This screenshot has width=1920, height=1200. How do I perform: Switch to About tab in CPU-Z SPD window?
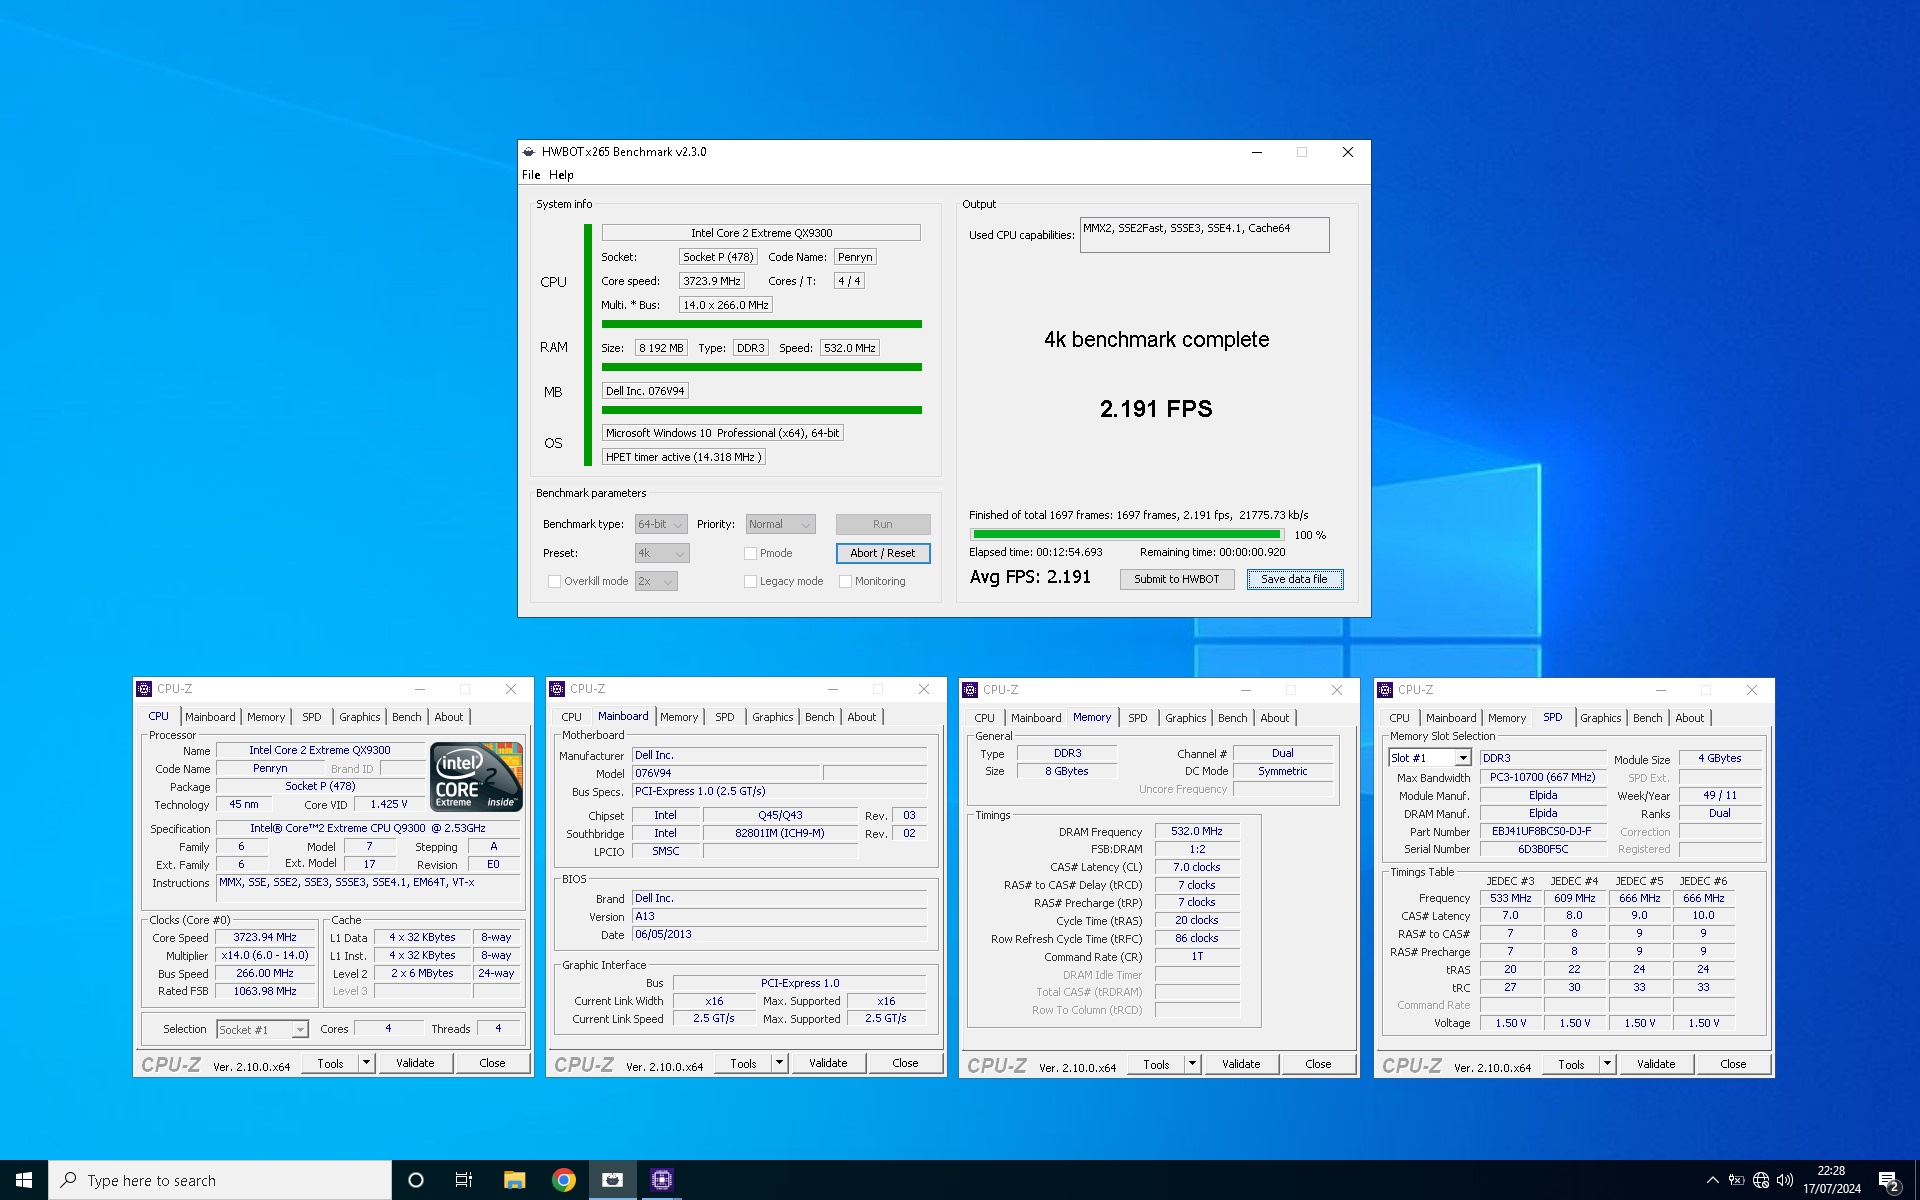point(1689,718)
